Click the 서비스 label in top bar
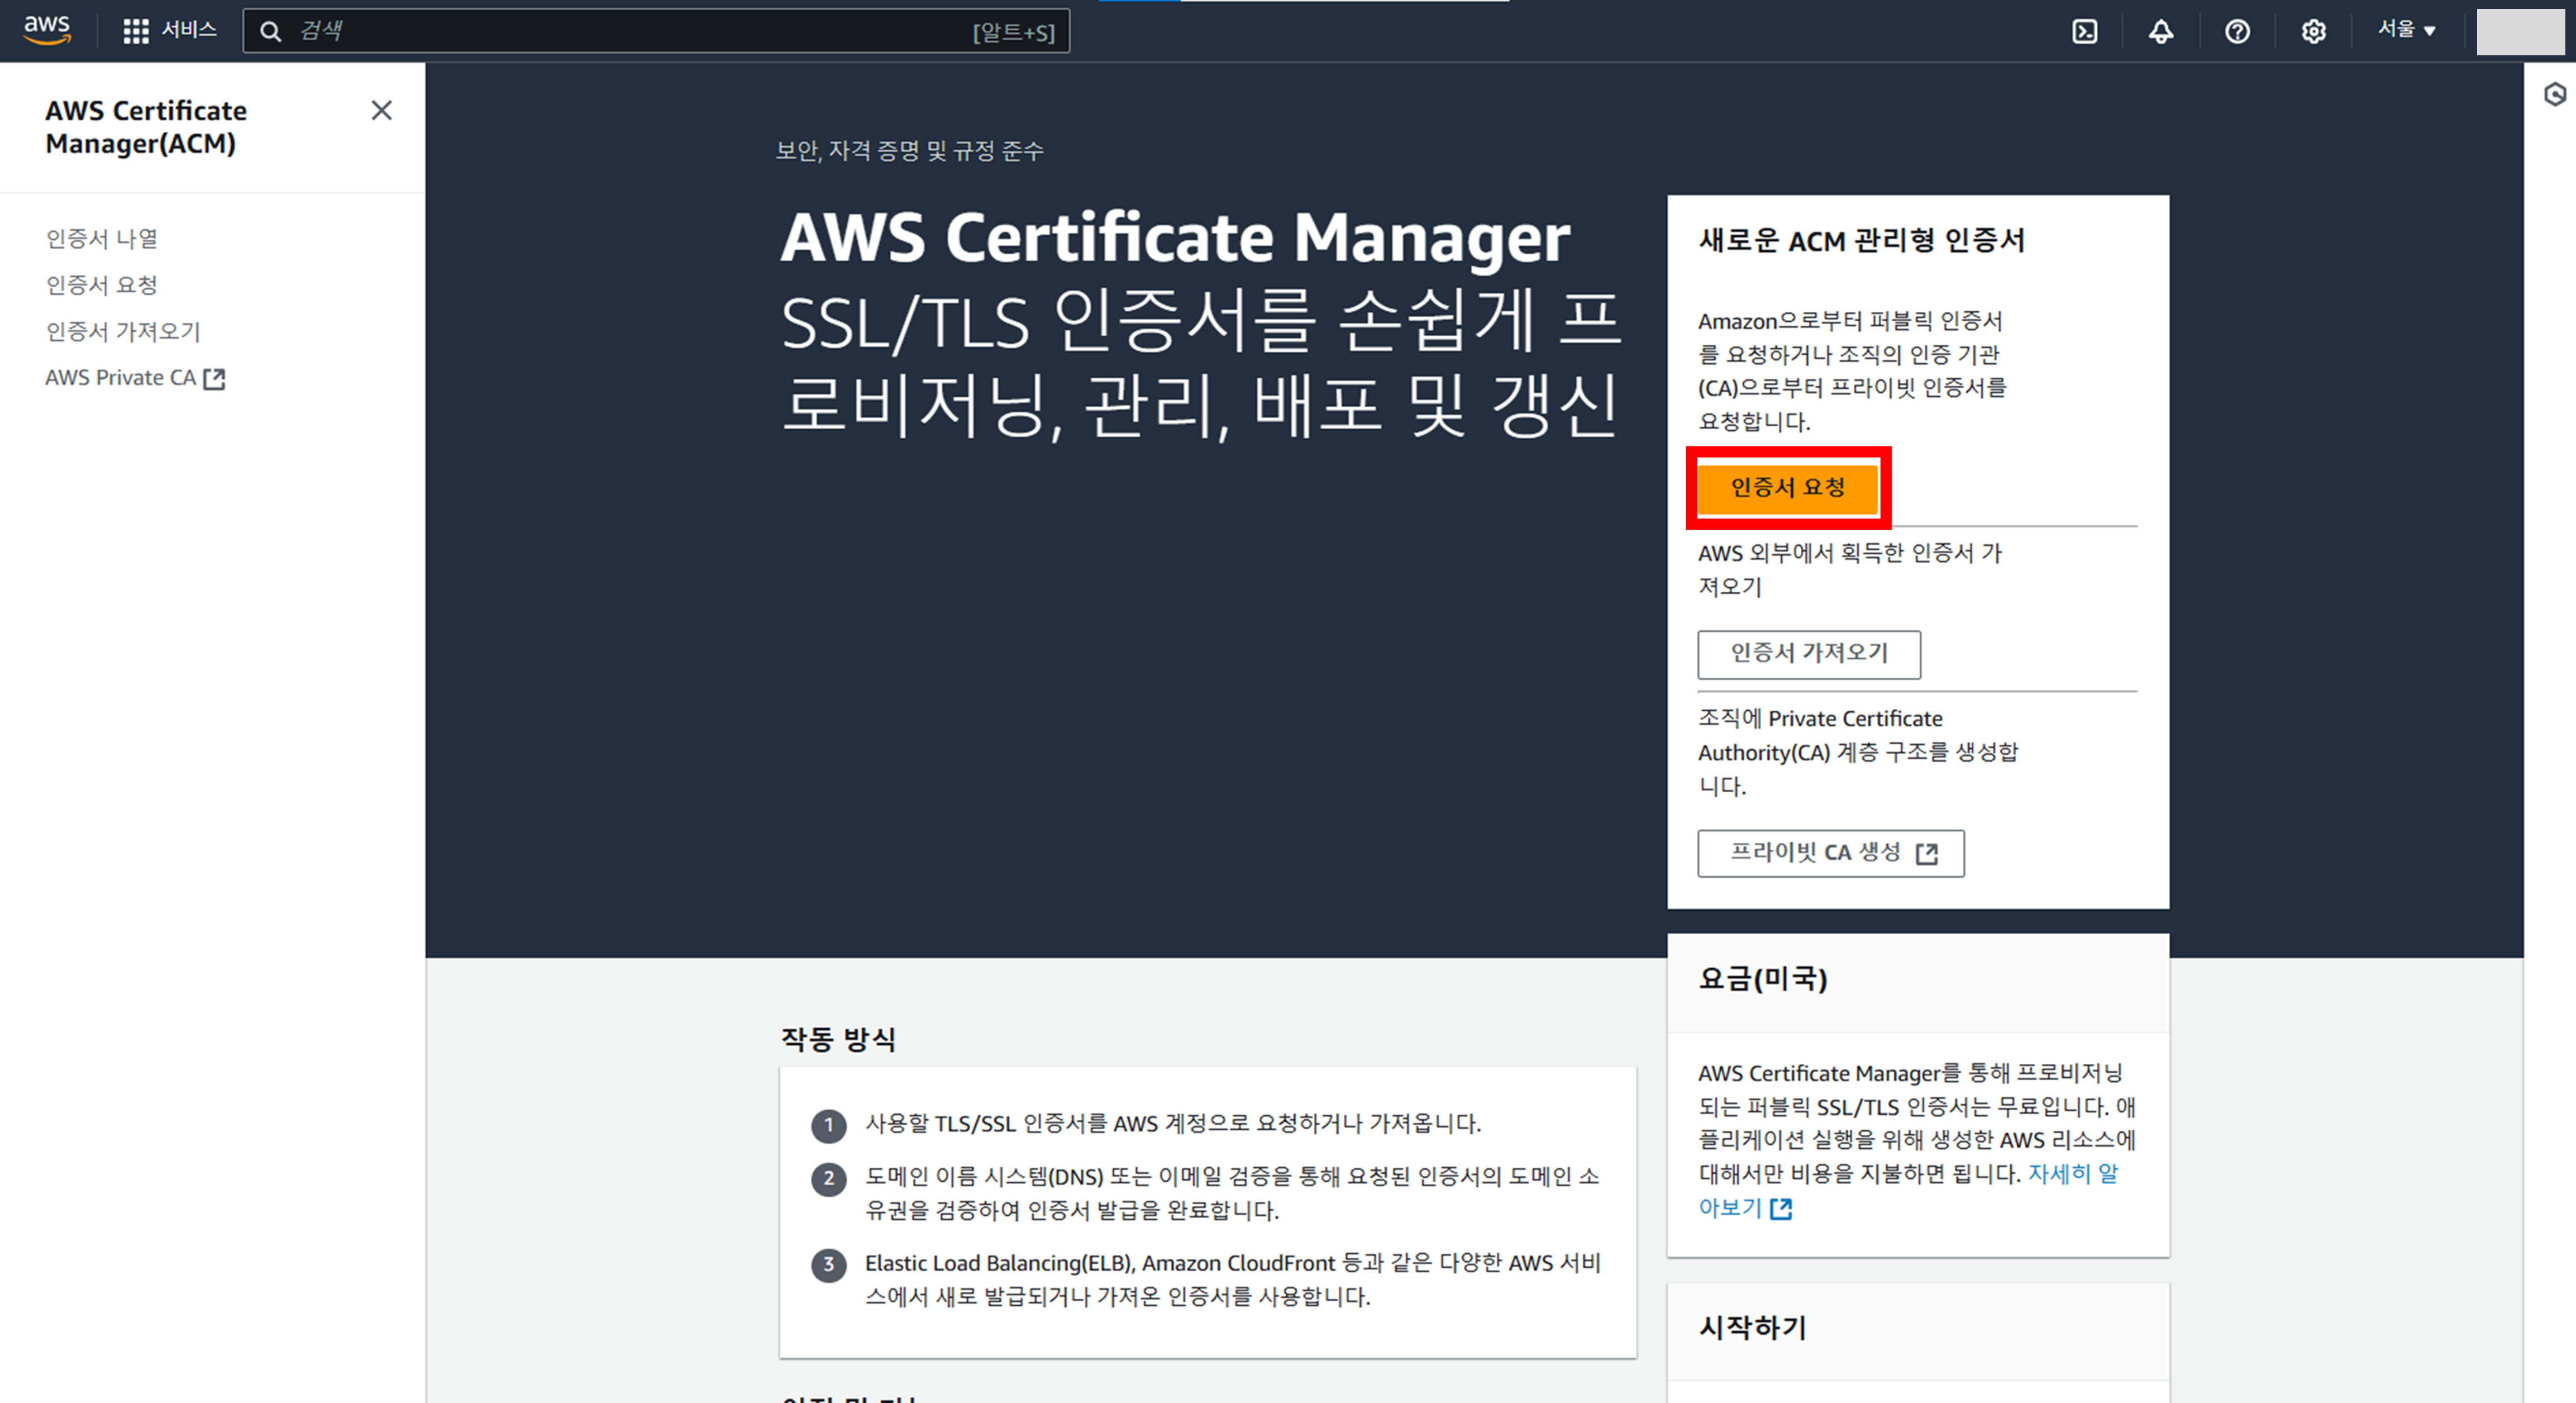 pos(189,30)
